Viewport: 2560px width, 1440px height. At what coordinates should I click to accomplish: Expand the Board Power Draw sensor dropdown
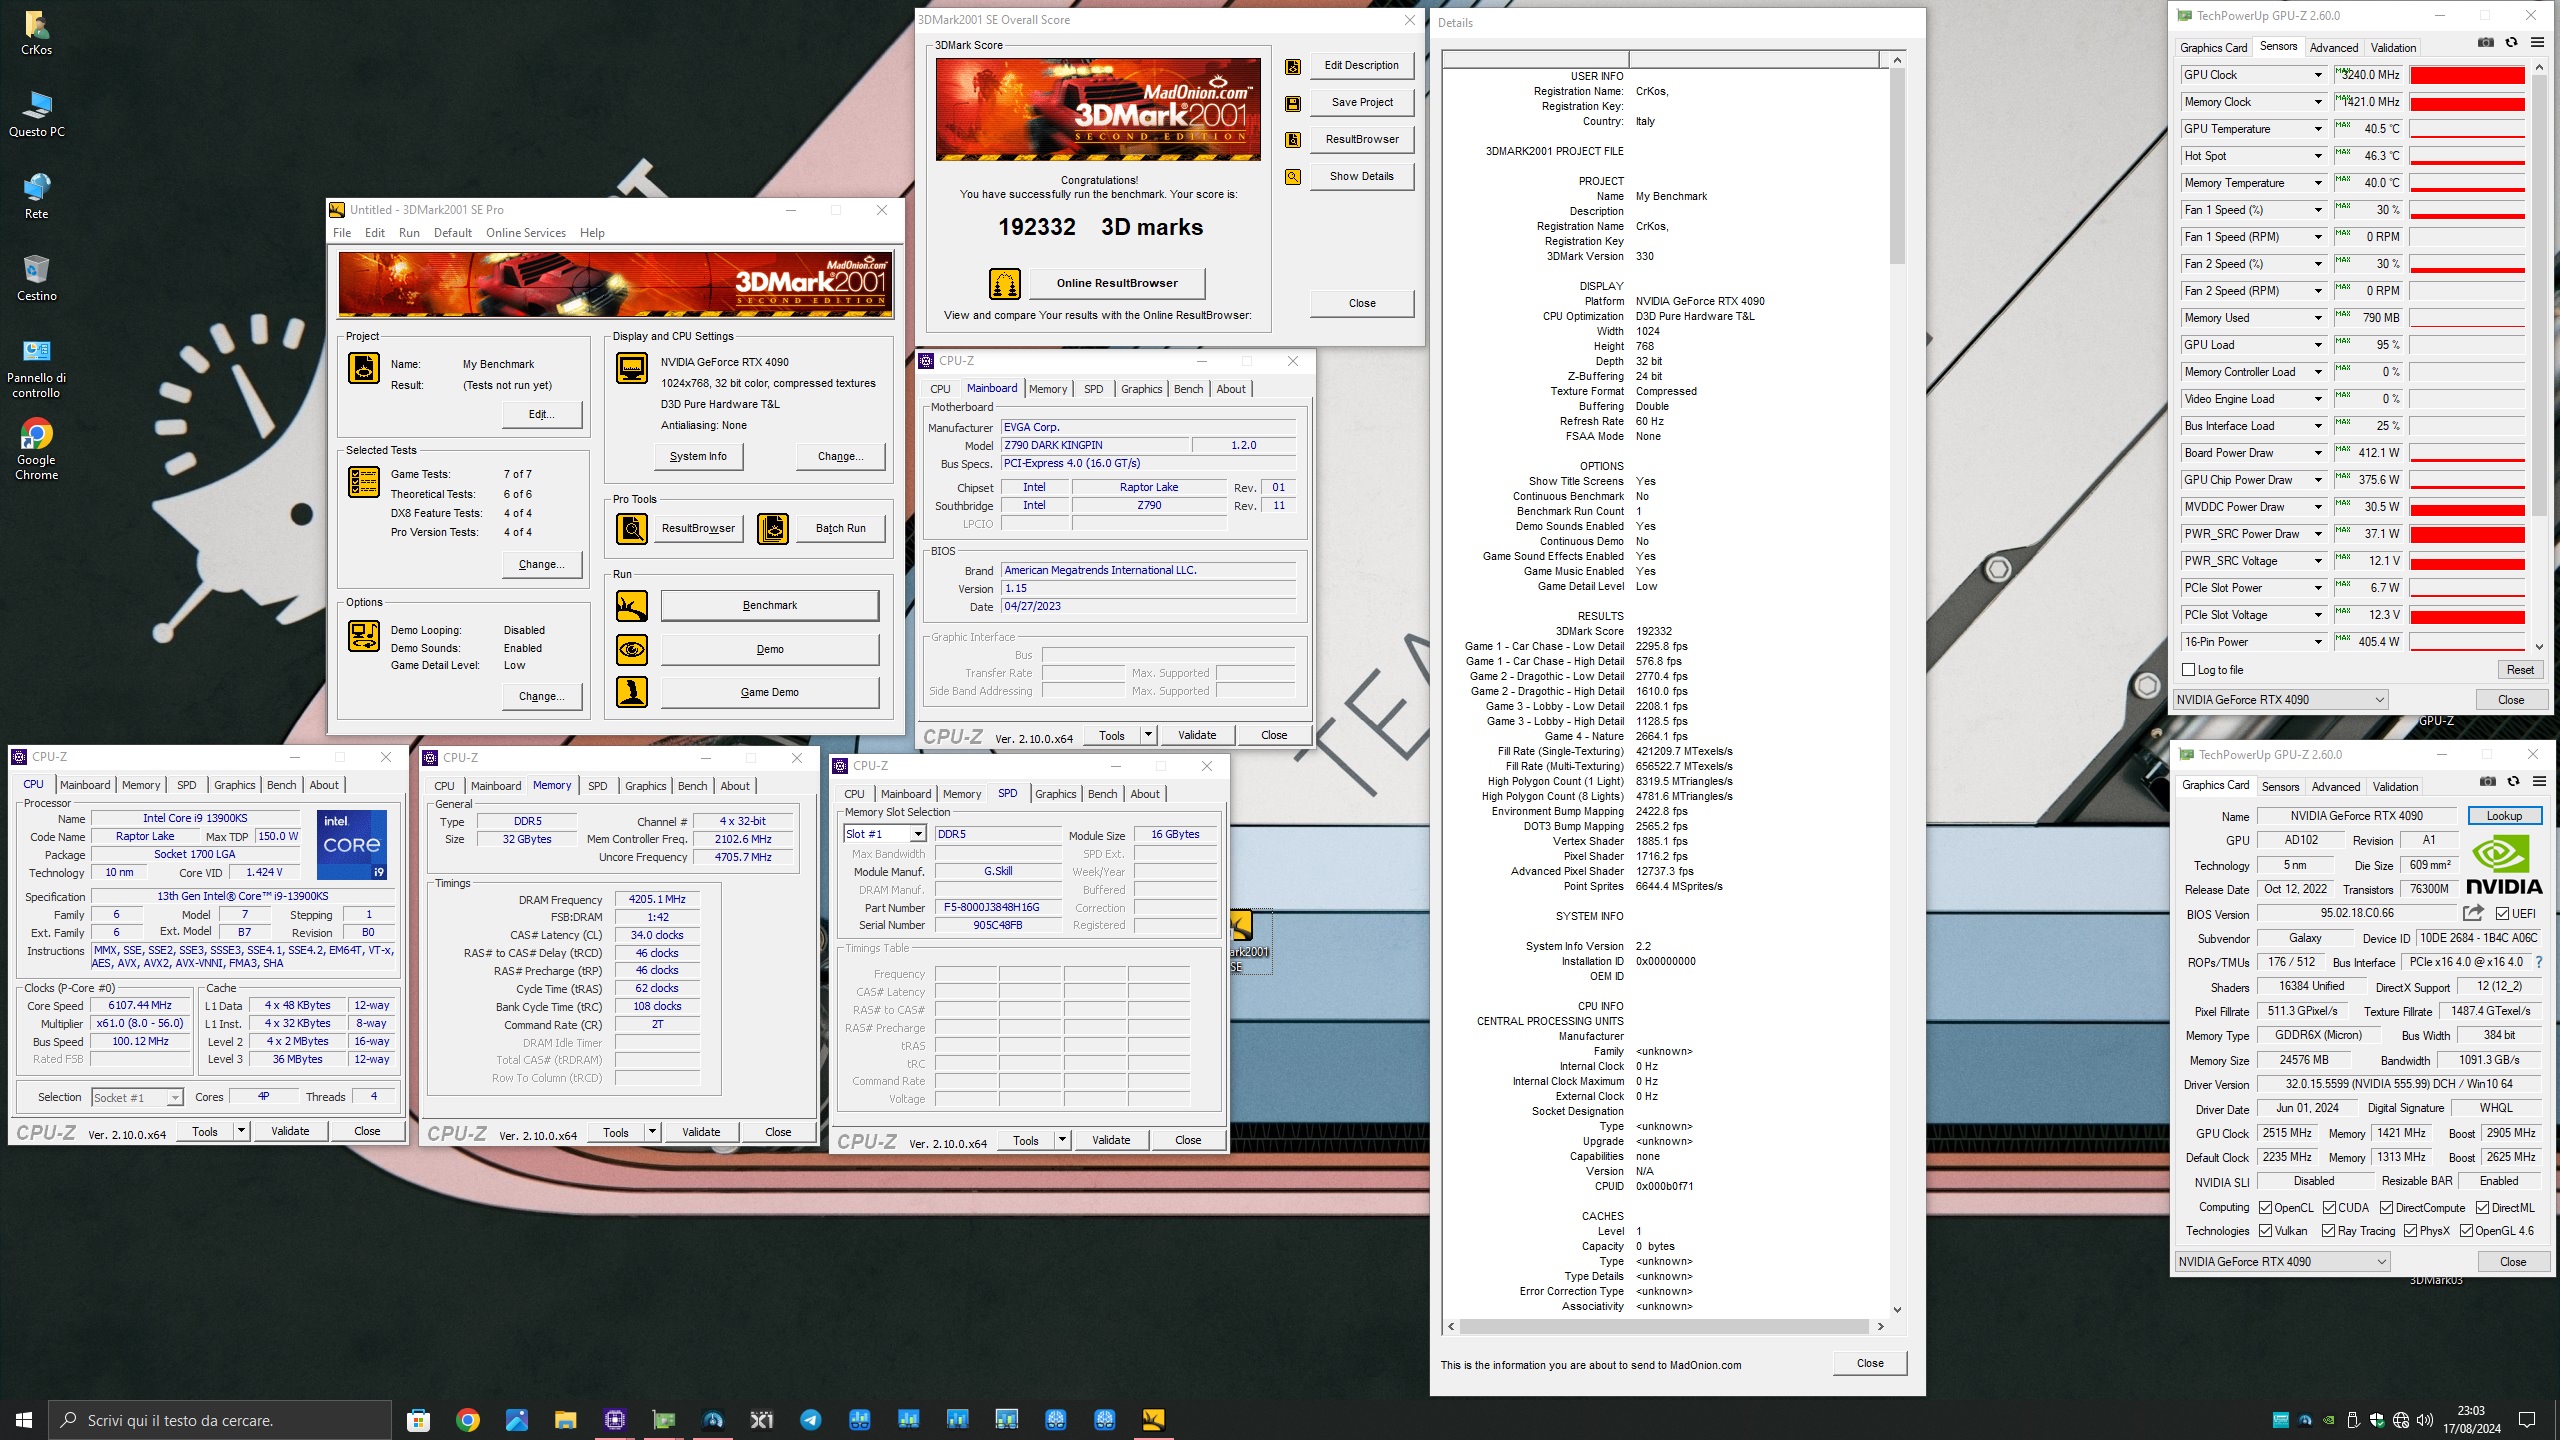click(x=2318, y=453)
